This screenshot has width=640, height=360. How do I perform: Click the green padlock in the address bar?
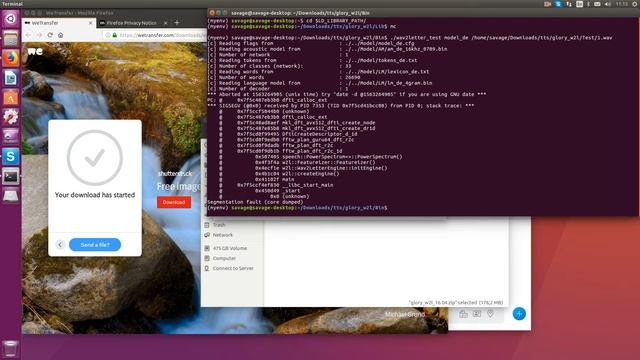click(115, 35)
